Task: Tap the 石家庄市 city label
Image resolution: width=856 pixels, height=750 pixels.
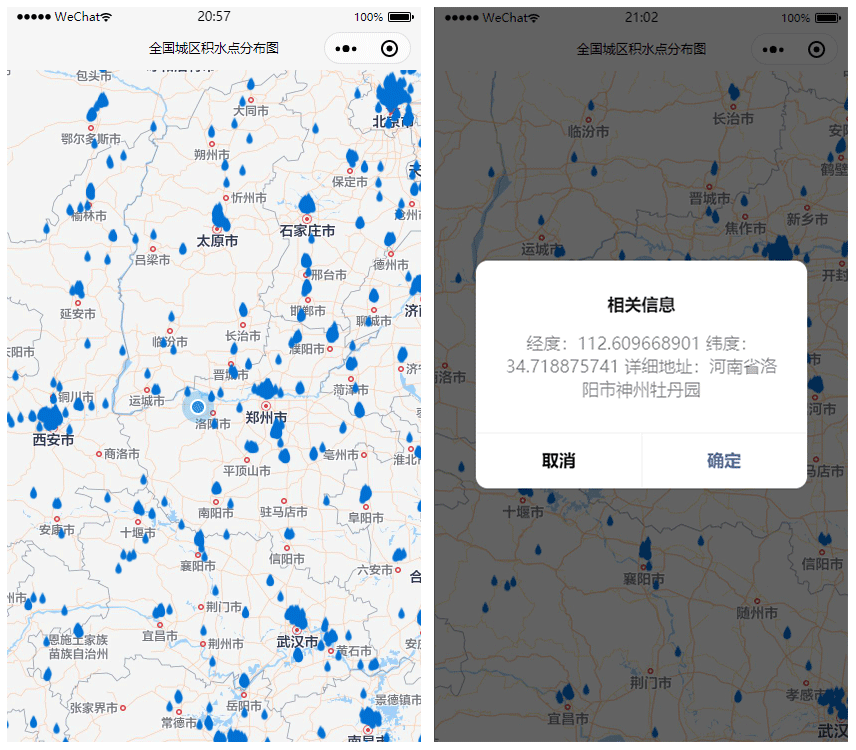Action: (x=307, y=231)
